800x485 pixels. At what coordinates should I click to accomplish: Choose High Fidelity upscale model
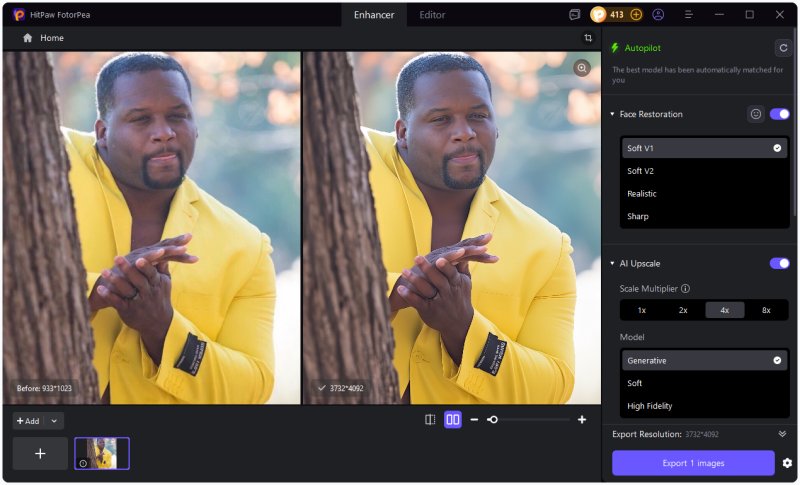click(704, 406)
